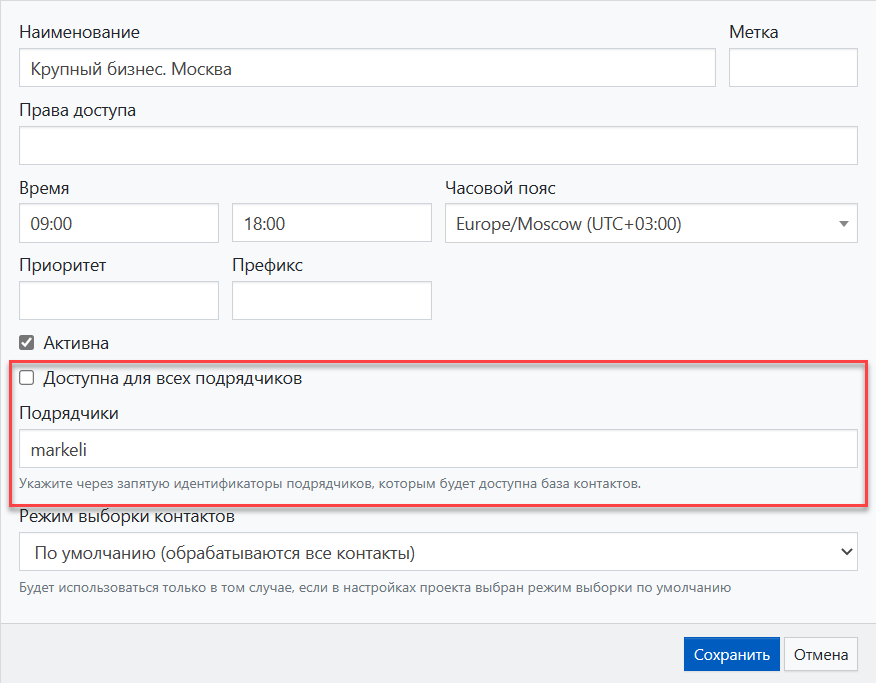Image resolution: width=876 pixels, height=683 pixels.
Task: Click the hint text about contractor identifiers
Action: 330,484
